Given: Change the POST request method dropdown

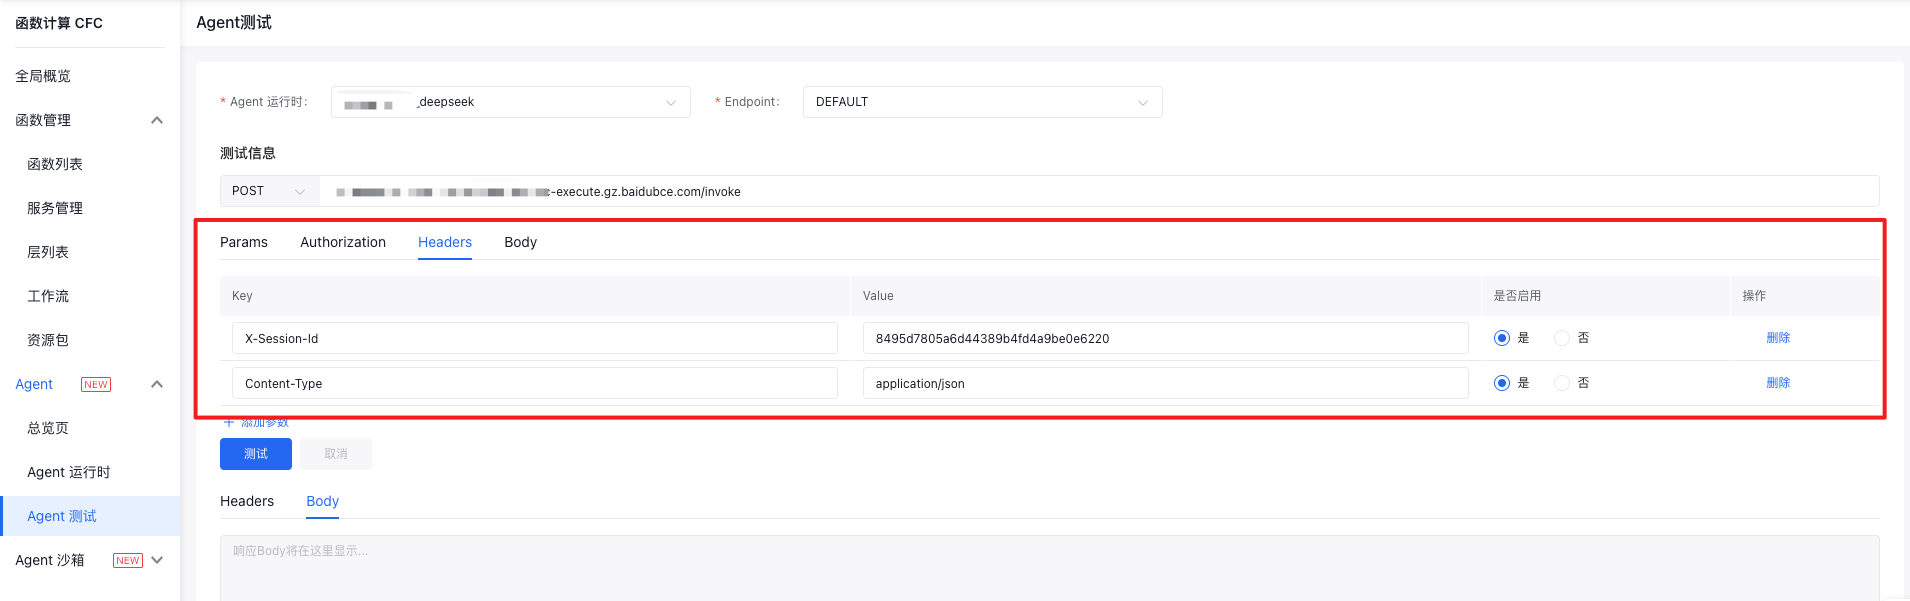Looking at the screenshot, I should 269,191.
